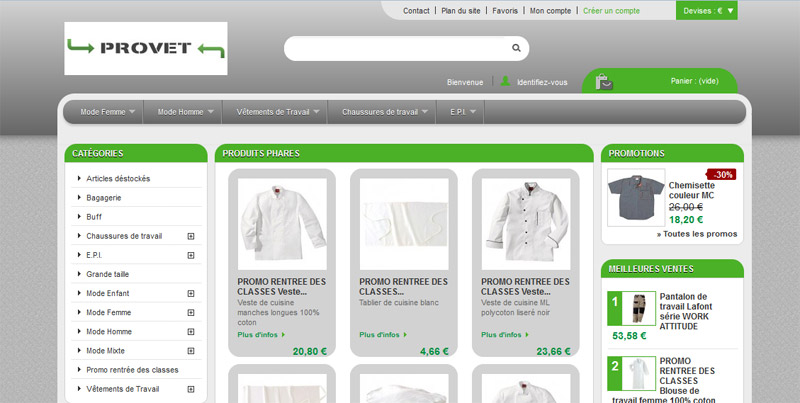The height and width of the screenshot is (403, 800).
Task: Click Créer un compte link
Action: pos(611,11)
